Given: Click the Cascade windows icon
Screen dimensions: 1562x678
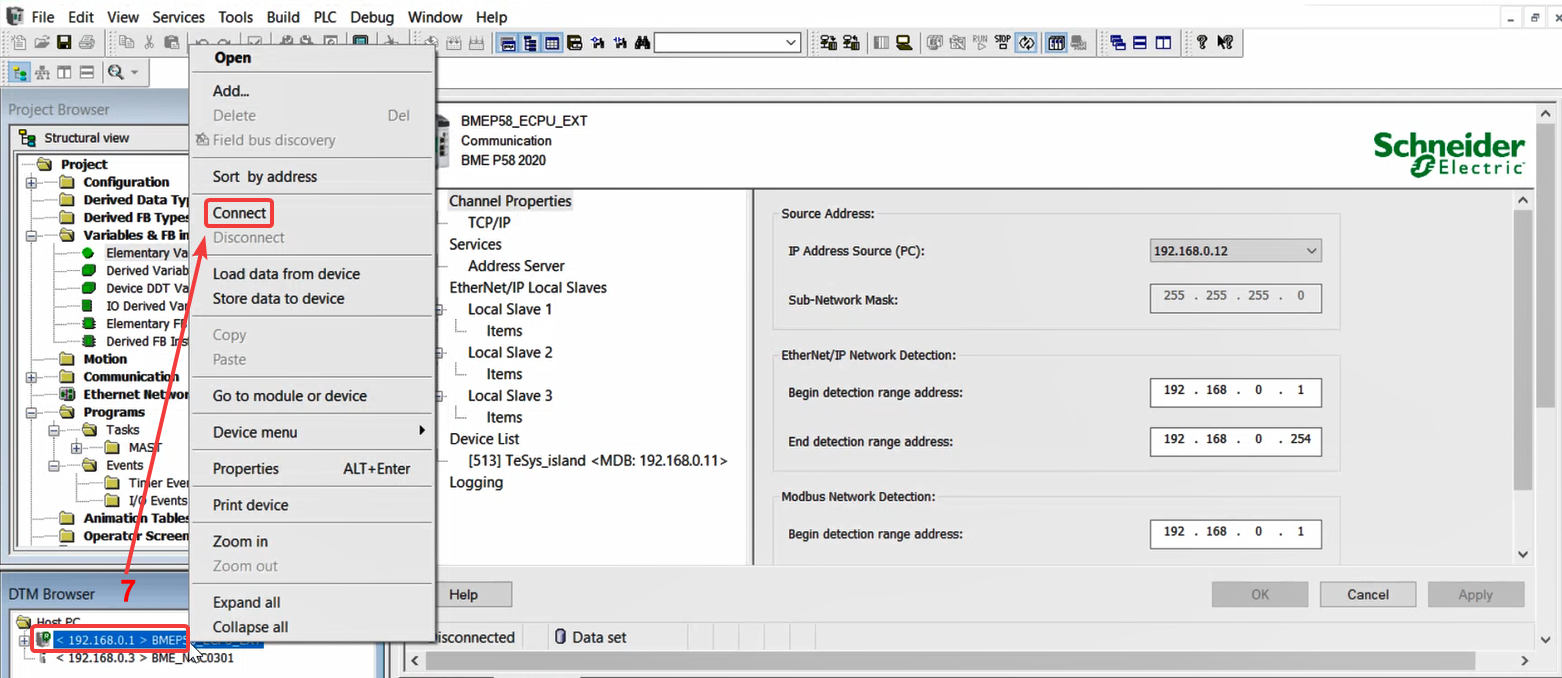Looking at the screenshot, I should coord(1118,42).
